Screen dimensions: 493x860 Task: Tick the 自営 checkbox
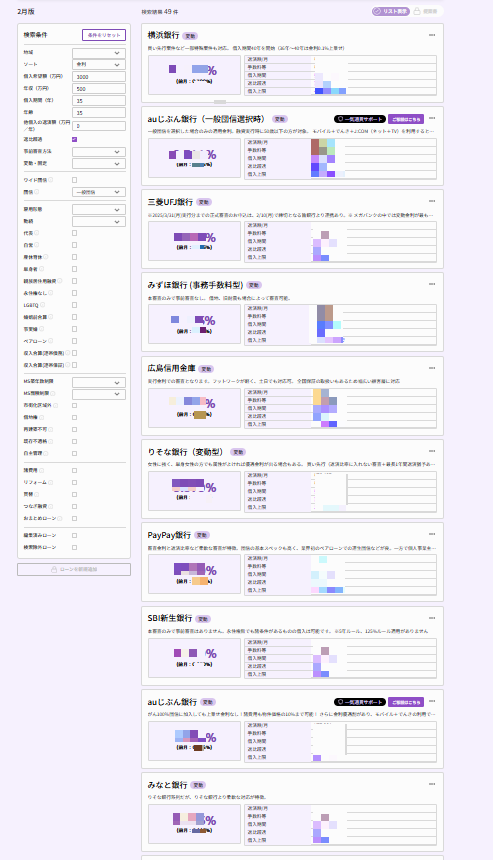pyautogui.click(x=75, y=245)
